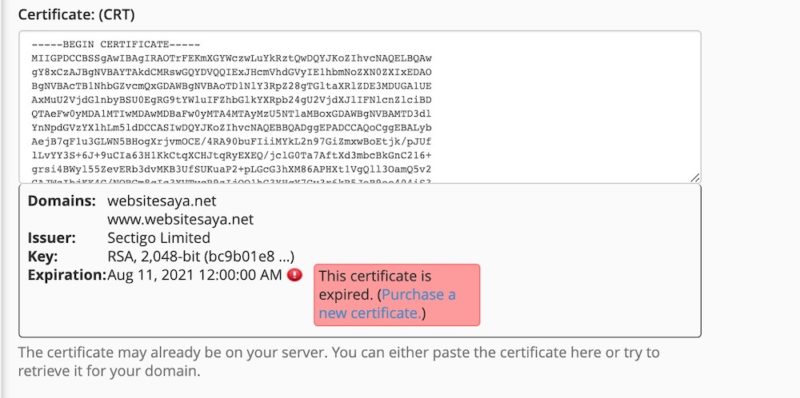Click the Expiration label
The width and height of the screenshot is (800, 398).
67,275
